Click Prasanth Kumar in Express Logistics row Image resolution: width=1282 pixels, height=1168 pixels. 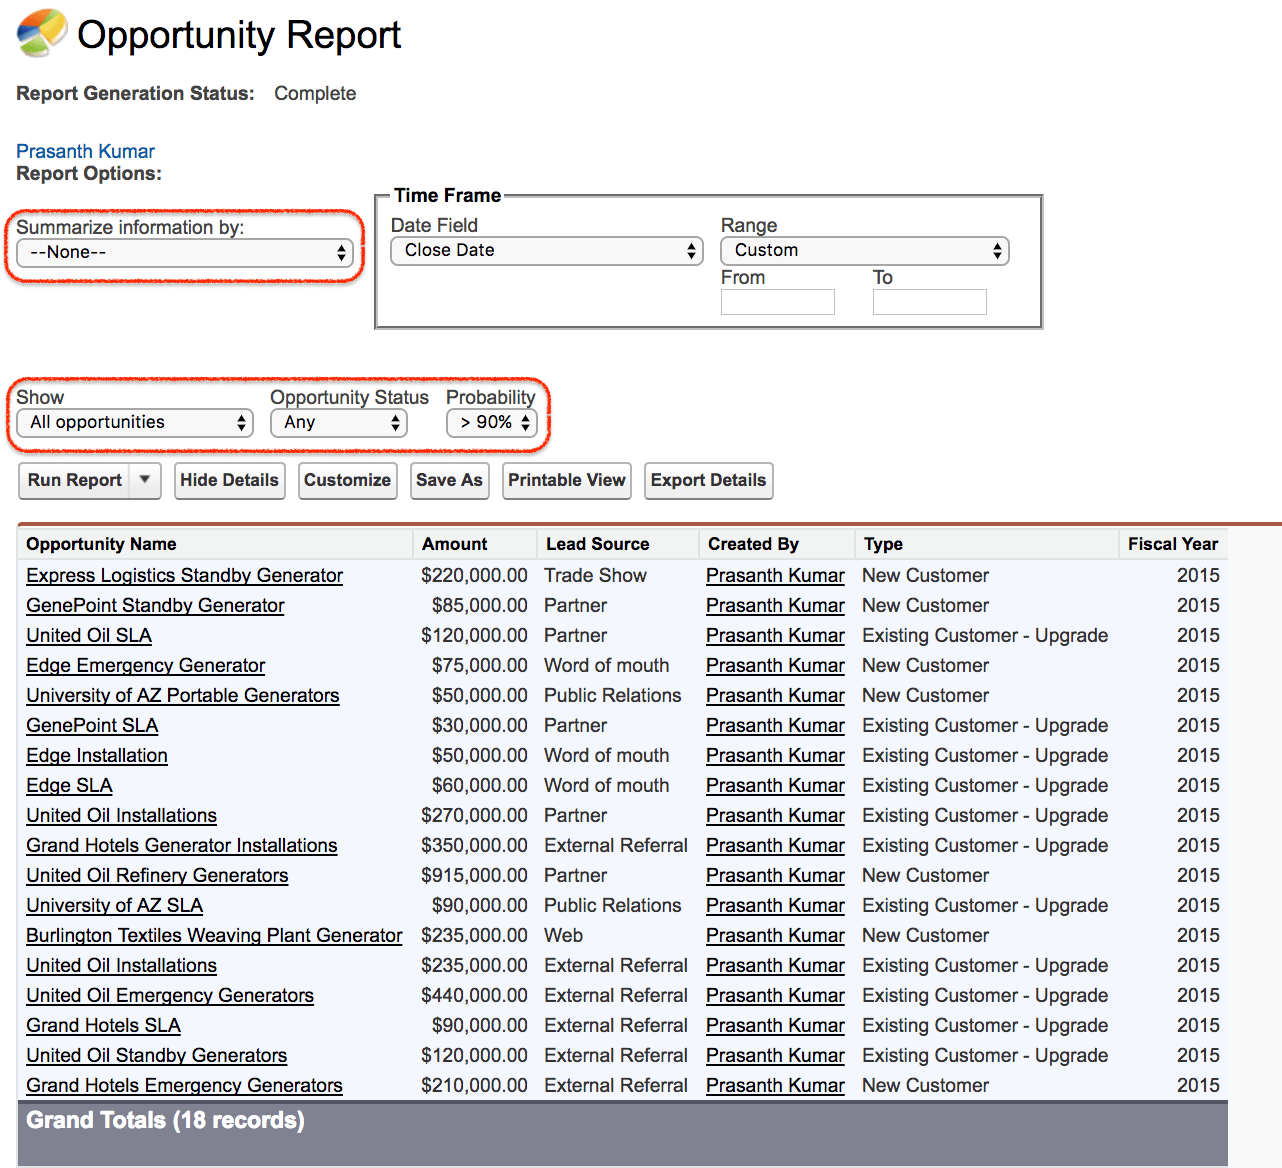pos(775,575)
